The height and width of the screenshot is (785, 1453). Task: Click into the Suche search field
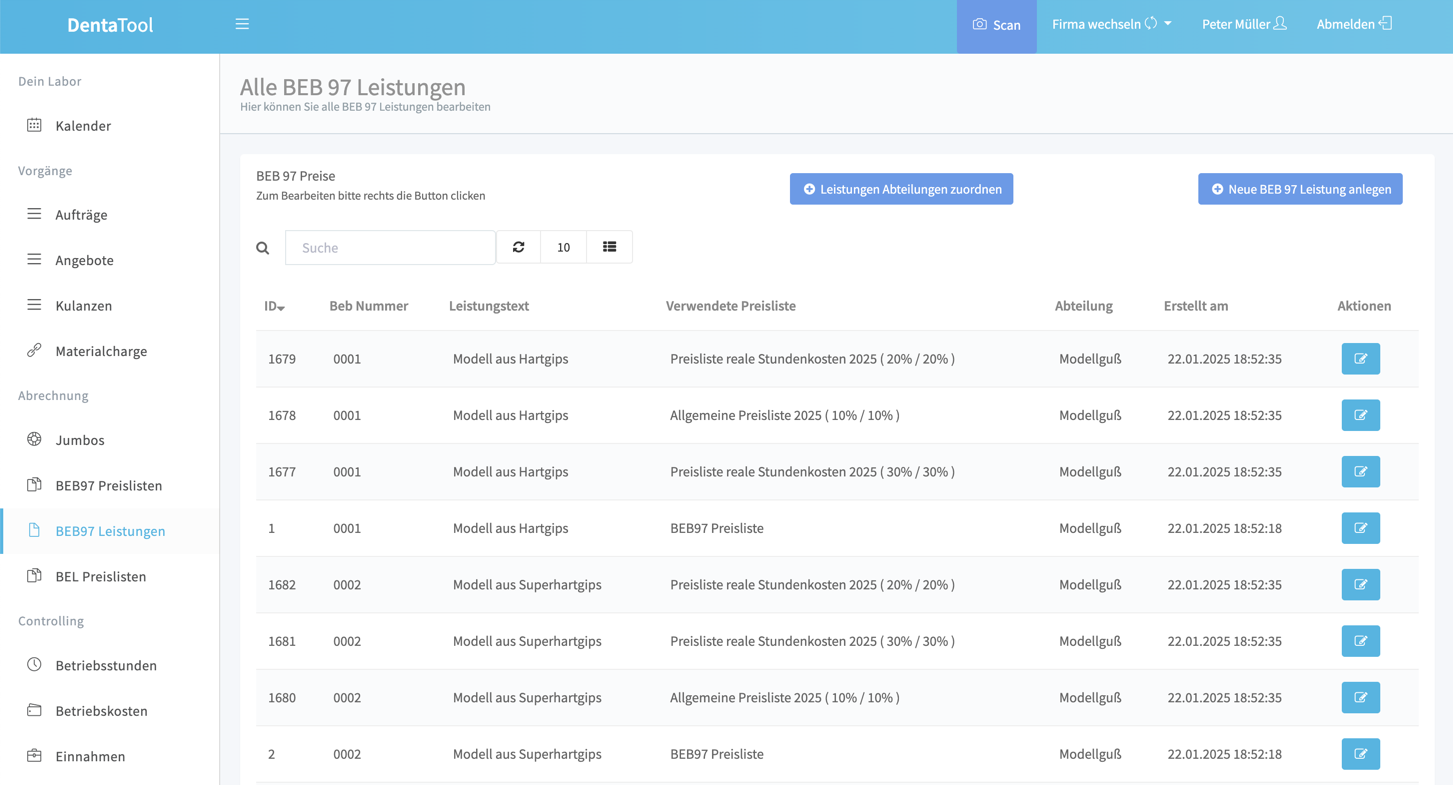pos(390,248)
